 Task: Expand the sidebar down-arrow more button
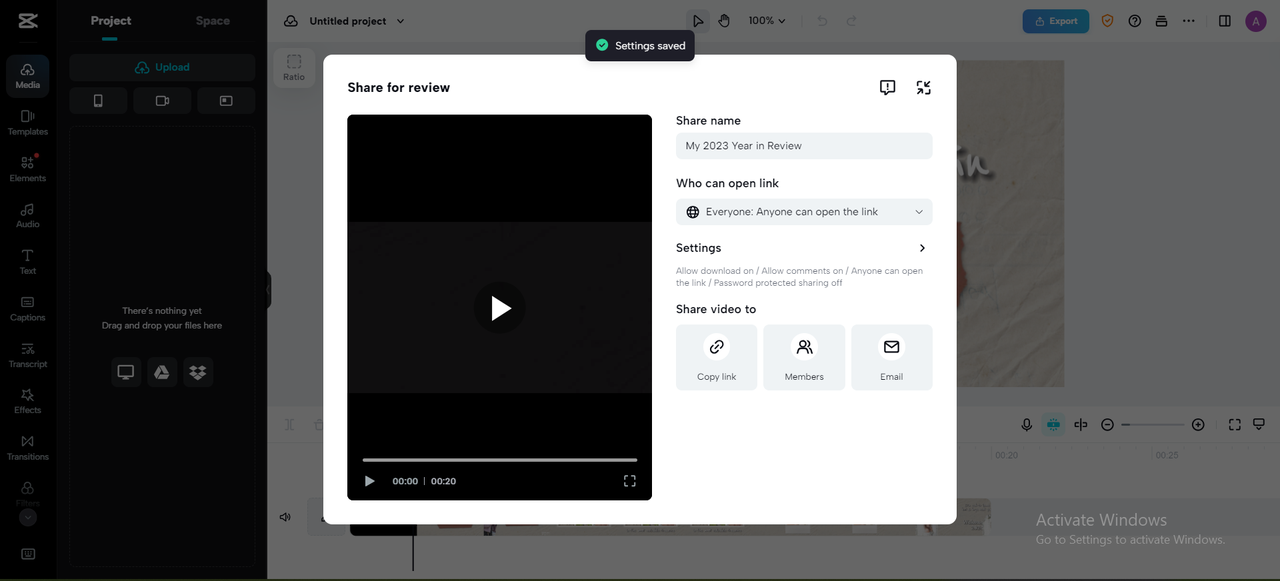pyautogui.click(x=28, y=518)
